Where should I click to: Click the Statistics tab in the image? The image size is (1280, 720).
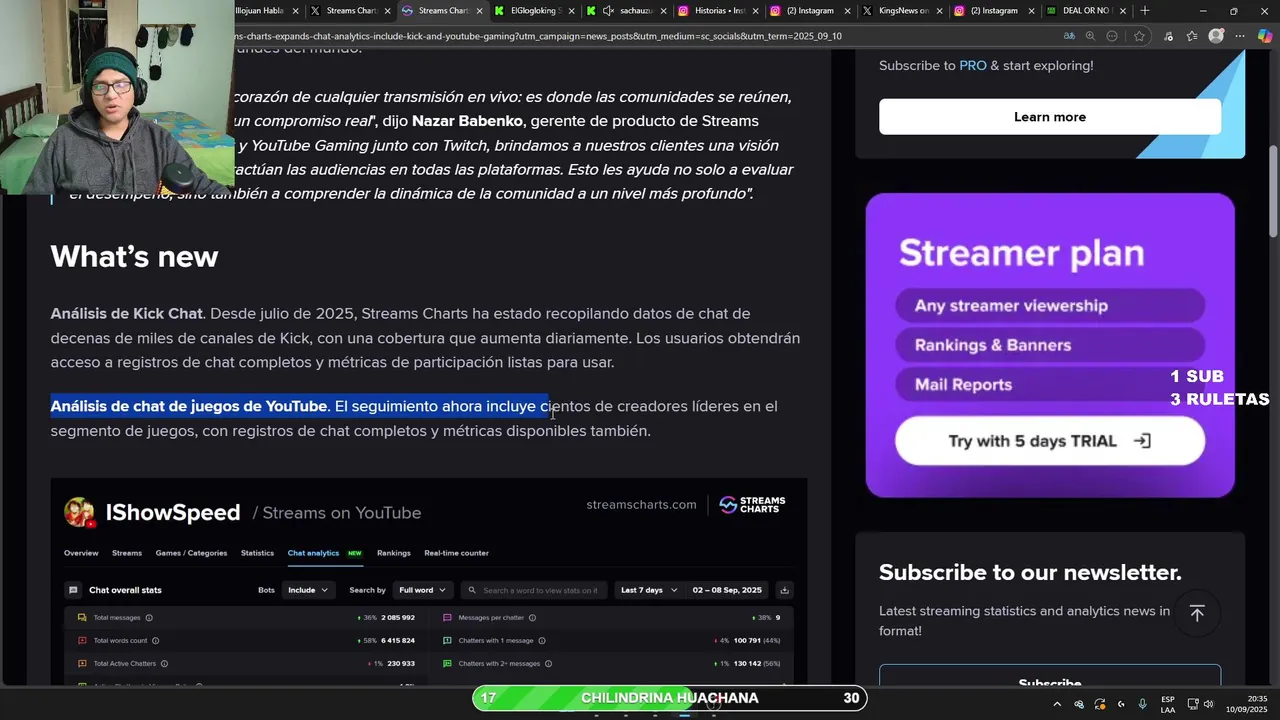(x=257, y=553)
